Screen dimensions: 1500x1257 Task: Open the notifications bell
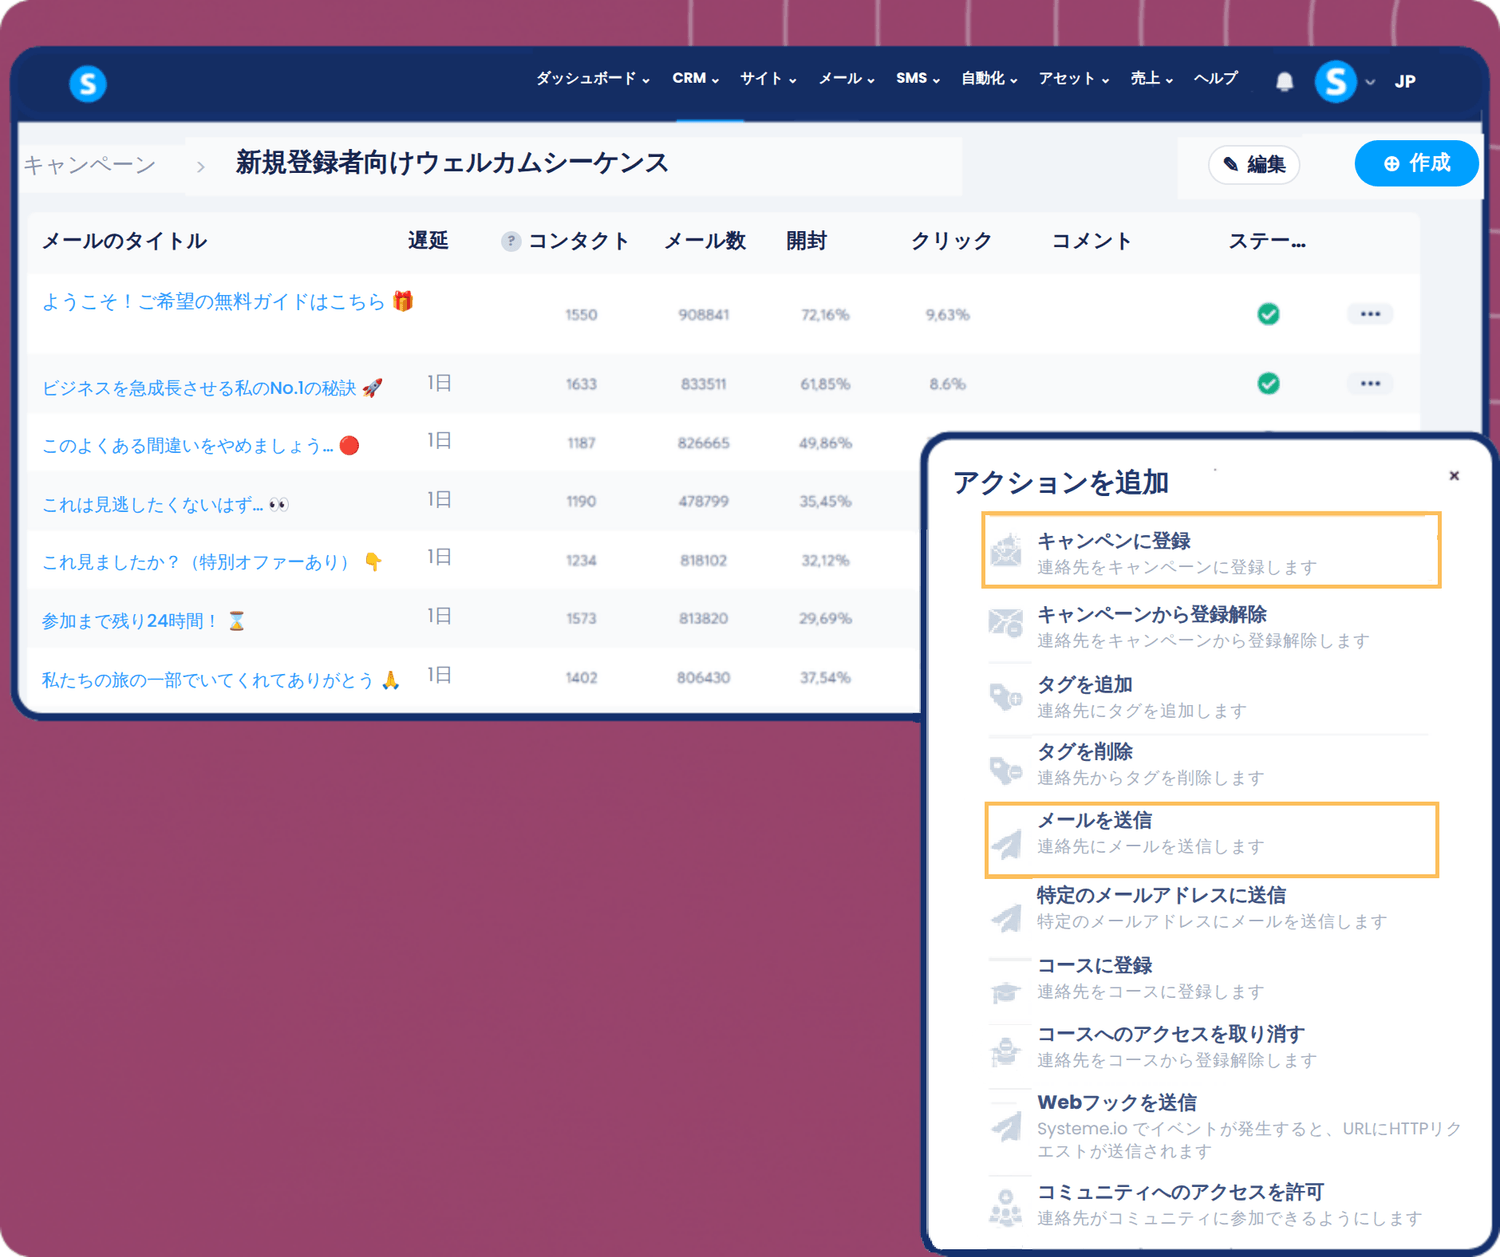[x=1285, y=82]
